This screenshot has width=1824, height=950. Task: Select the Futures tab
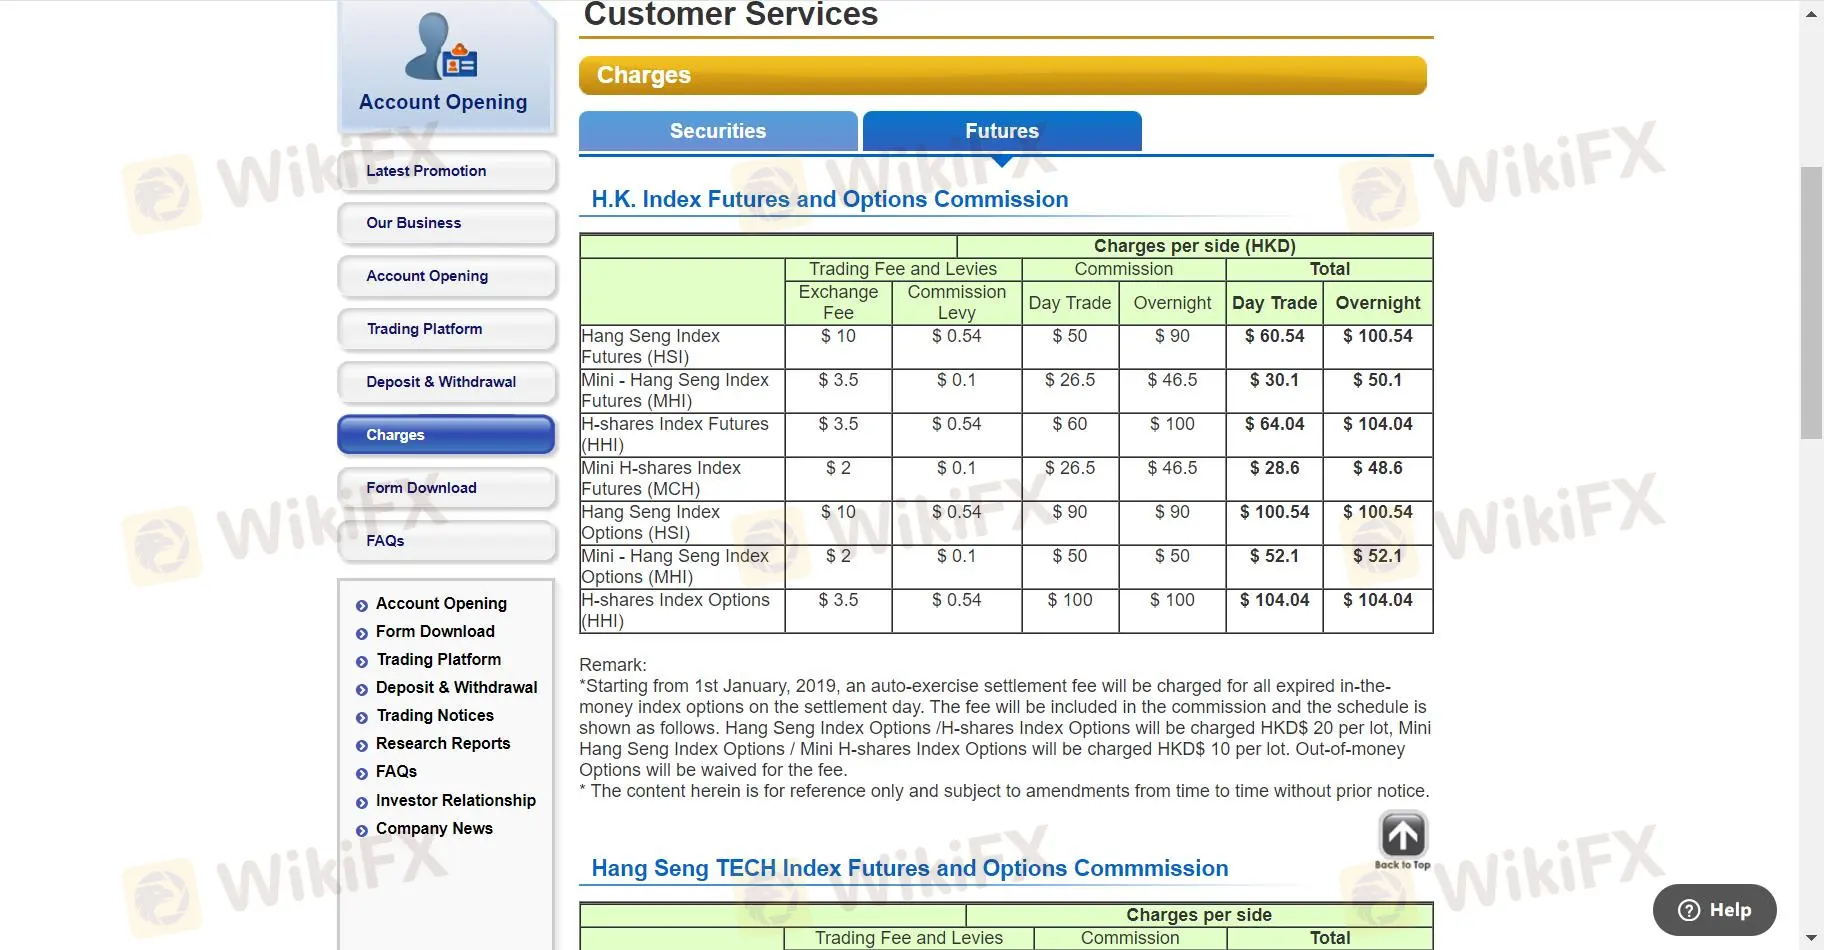pyautogui.click(x=1001, y=131)
